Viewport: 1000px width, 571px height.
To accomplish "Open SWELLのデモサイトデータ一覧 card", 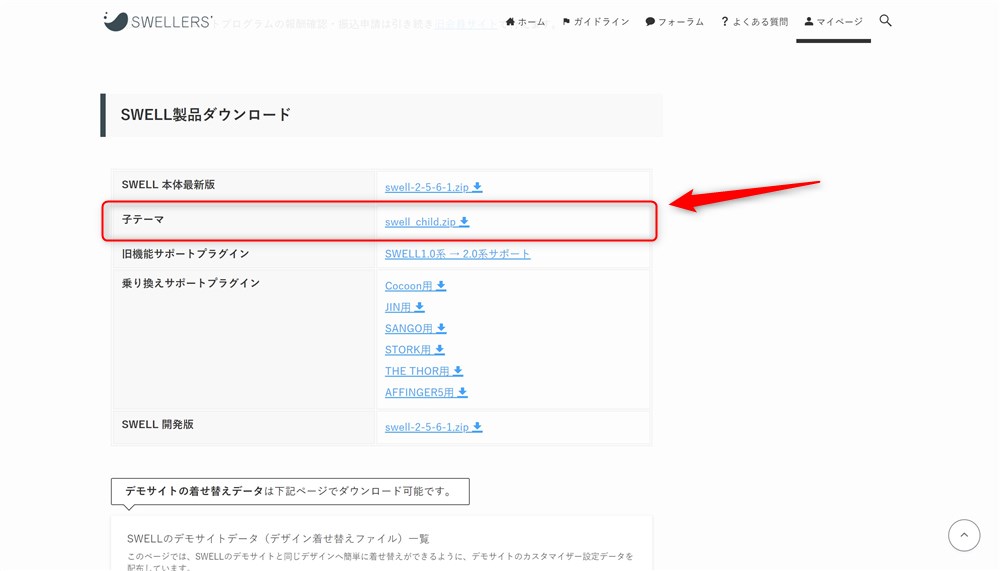I will (x=381, y=544).
